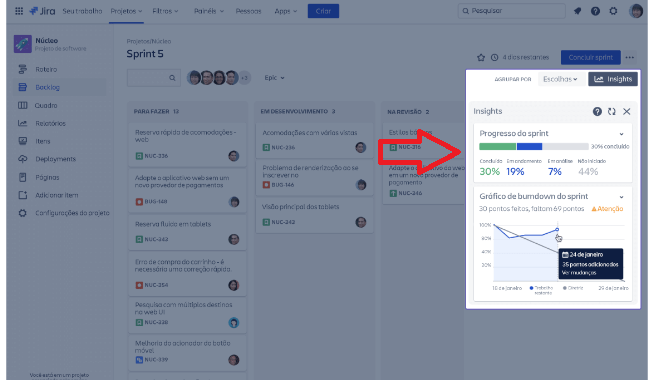This screenshot has height=380, width=659.
Task: Click the Núcleo project rocket icon
Action: (x=23, y=44)
